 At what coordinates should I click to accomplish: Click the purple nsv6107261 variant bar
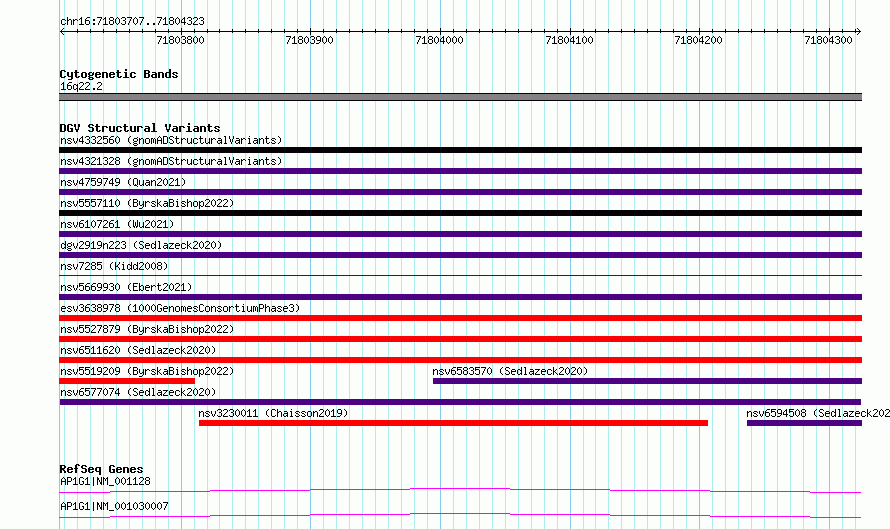tap(460, 234)
